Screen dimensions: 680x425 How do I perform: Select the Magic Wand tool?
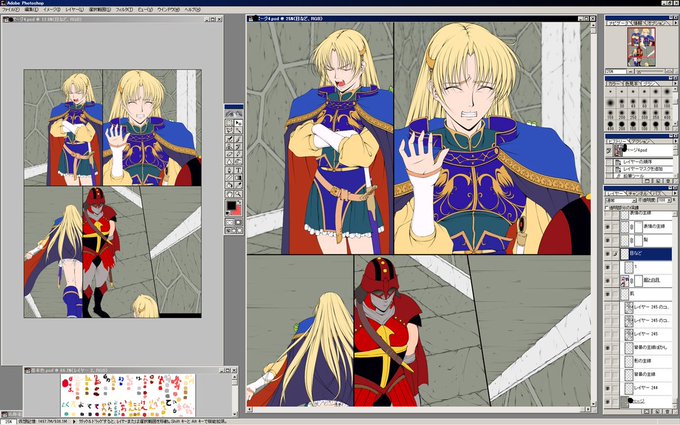[238, 130]
